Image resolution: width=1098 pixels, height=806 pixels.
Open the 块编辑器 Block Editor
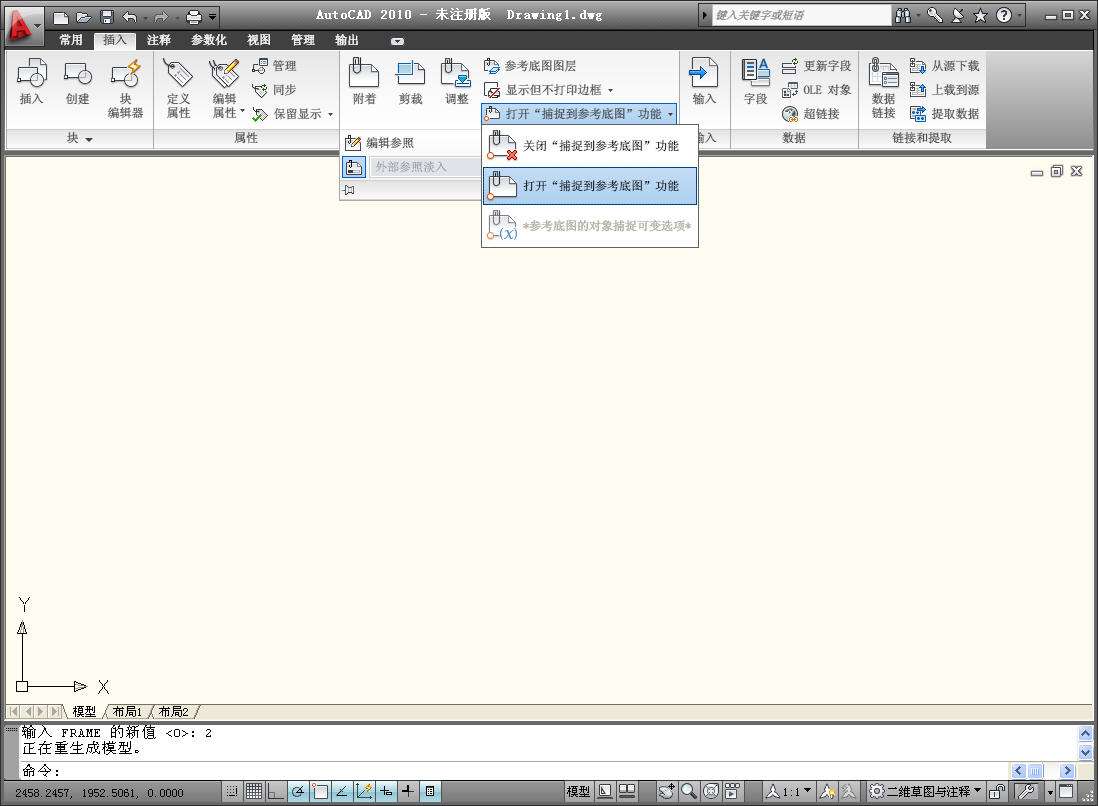pos(125,88)
